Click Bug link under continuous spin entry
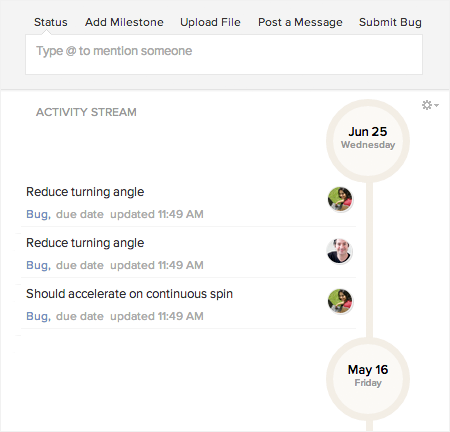Image resolution: width=450 pixels, height=432 pixels. point(38,316)
